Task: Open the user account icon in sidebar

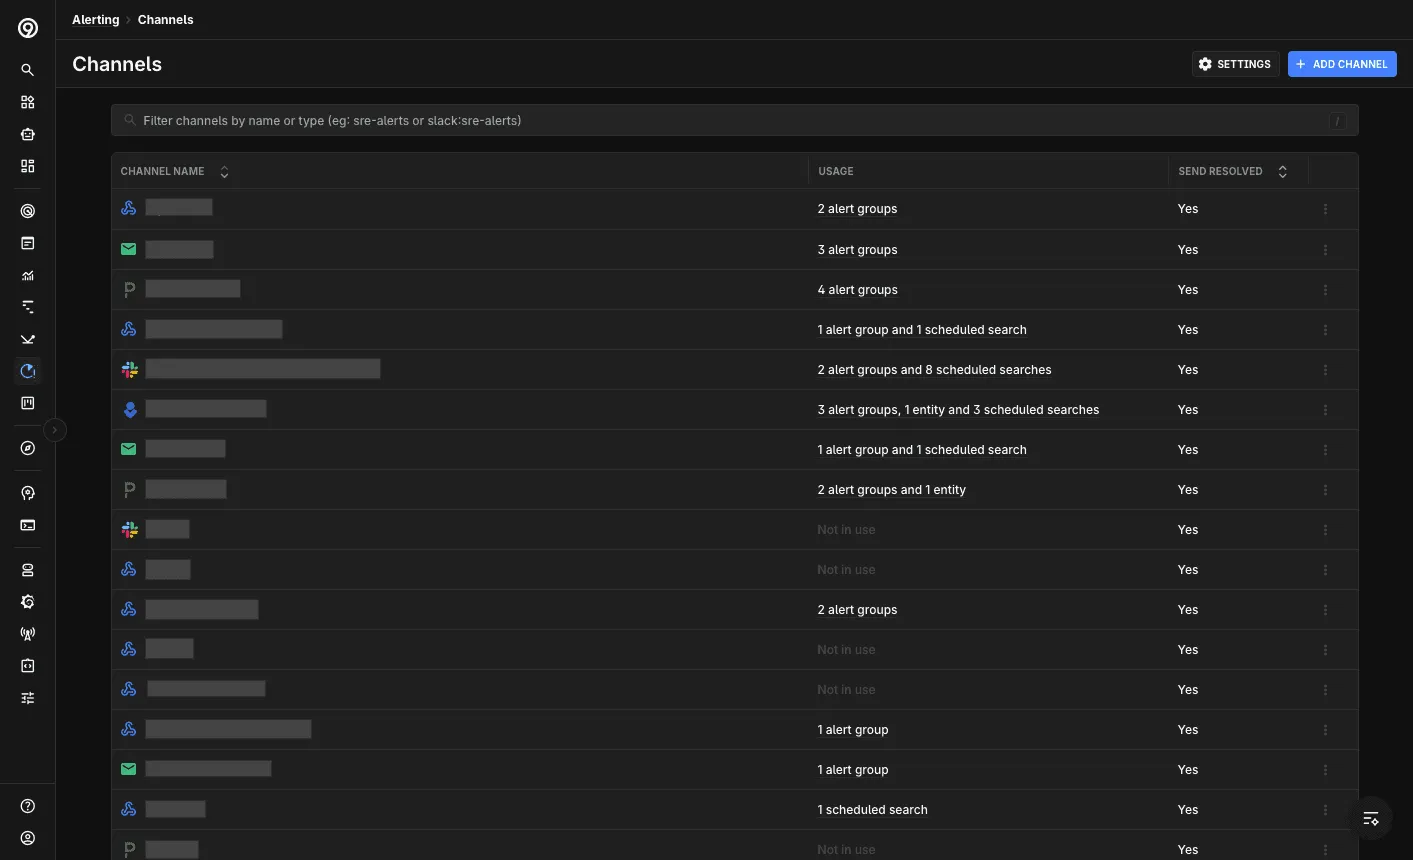Action: click(x=28, y=838)
